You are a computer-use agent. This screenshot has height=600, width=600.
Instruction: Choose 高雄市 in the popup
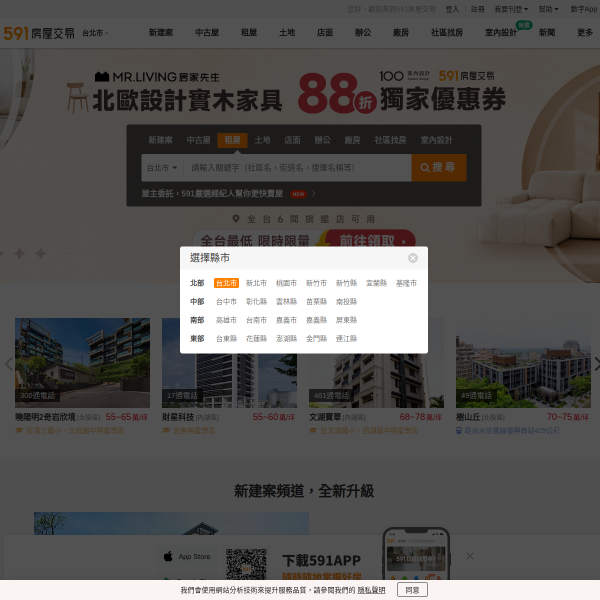point(226,320)
